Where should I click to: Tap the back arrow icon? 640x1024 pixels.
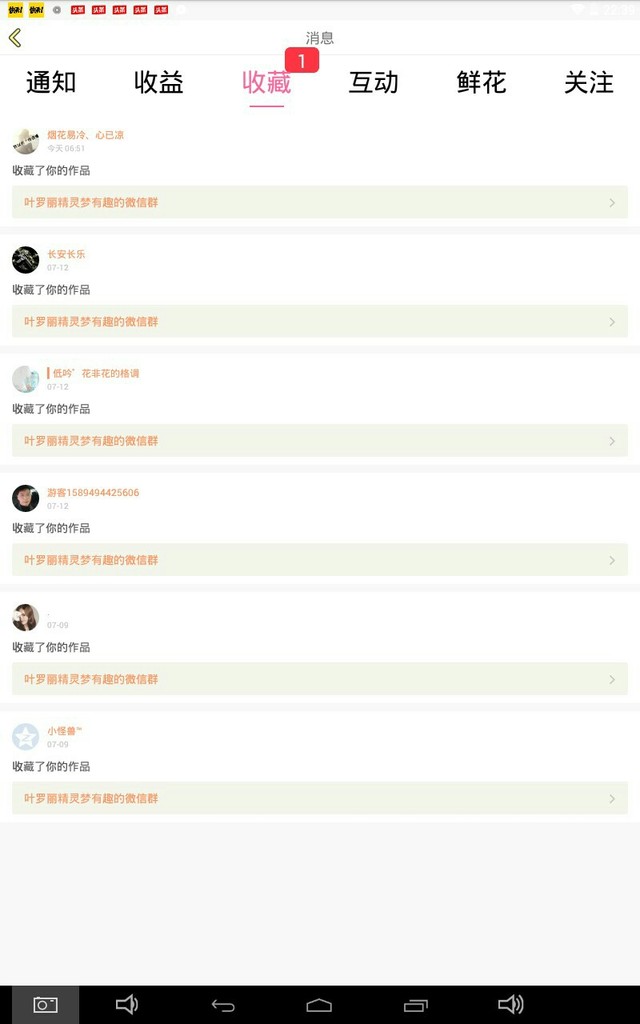coord(15,38)
